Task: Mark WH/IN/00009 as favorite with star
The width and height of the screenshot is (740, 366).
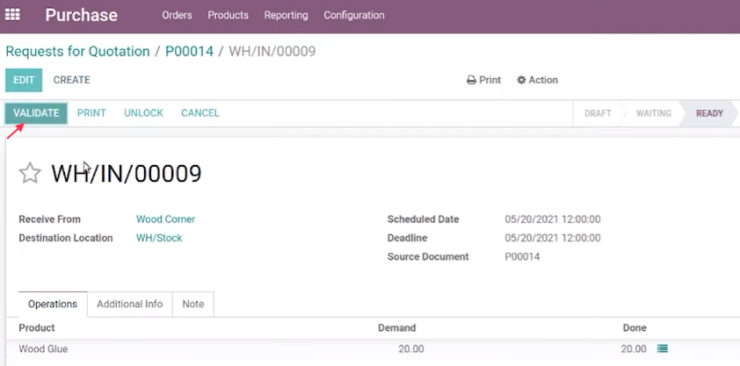Action: click(30, 173)
